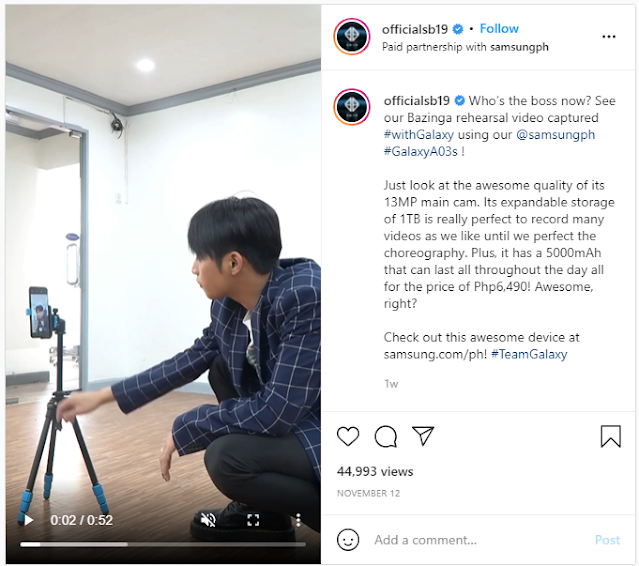This screenshot has width=639, height=566.
Task: Share post using the paper plane icon
Action: 423,436
